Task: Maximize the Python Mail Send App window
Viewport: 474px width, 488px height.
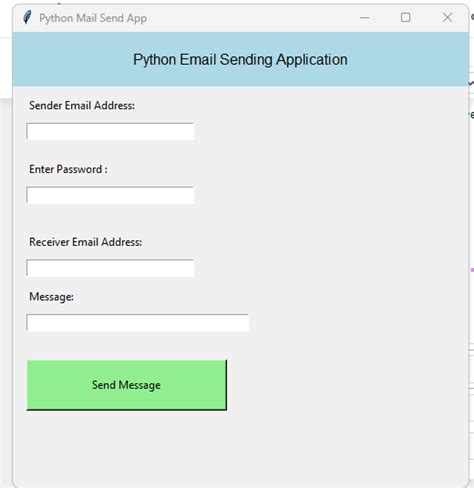Action: pos(405,17)
